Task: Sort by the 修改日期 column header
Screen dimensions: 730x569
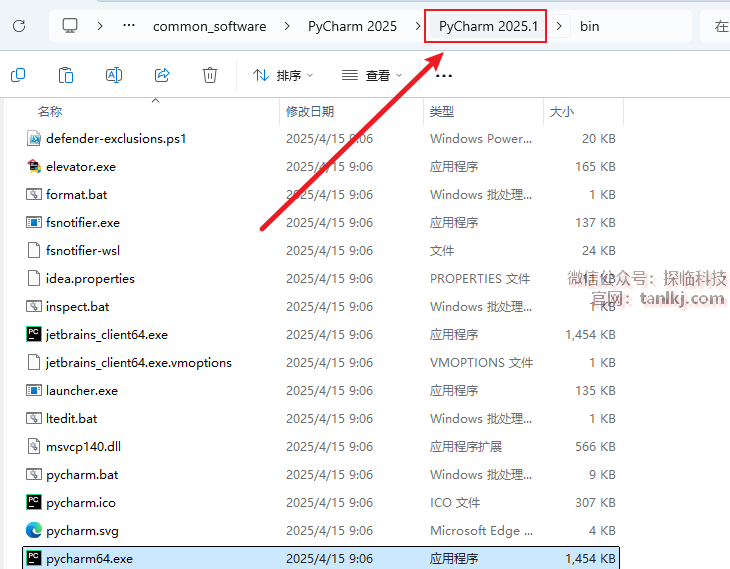Action: 310,112
